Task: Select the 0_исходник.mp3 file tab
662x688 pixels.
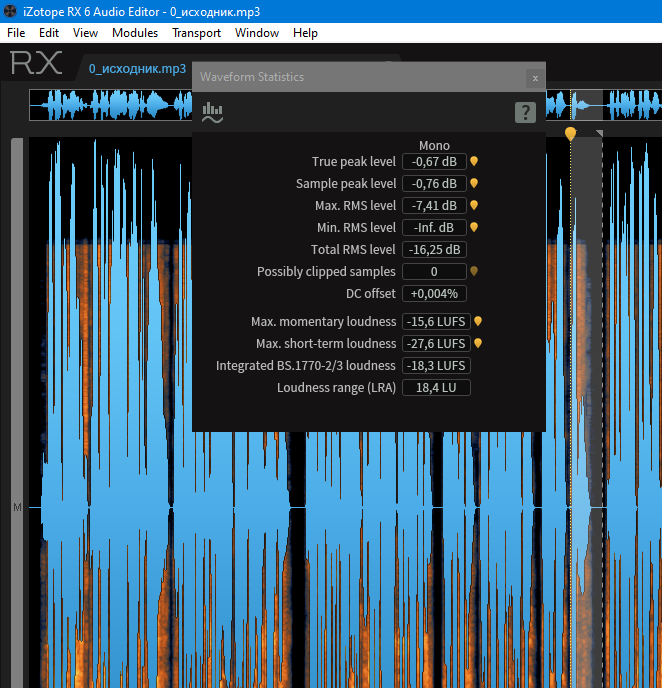Action: (x=137, y=69)
